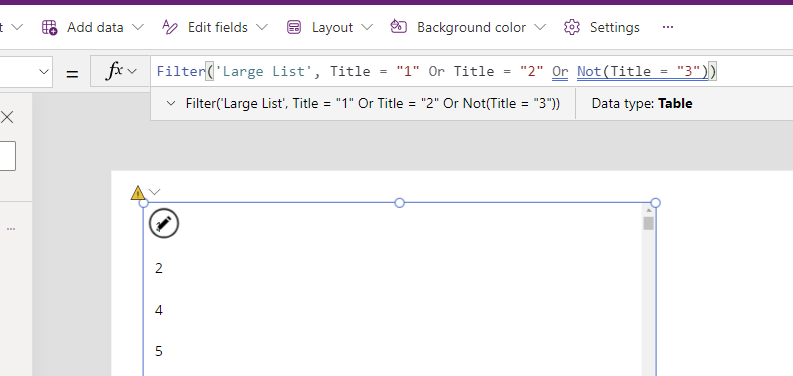
Task: Open the Settings label in toolbar
Action: 614,27
